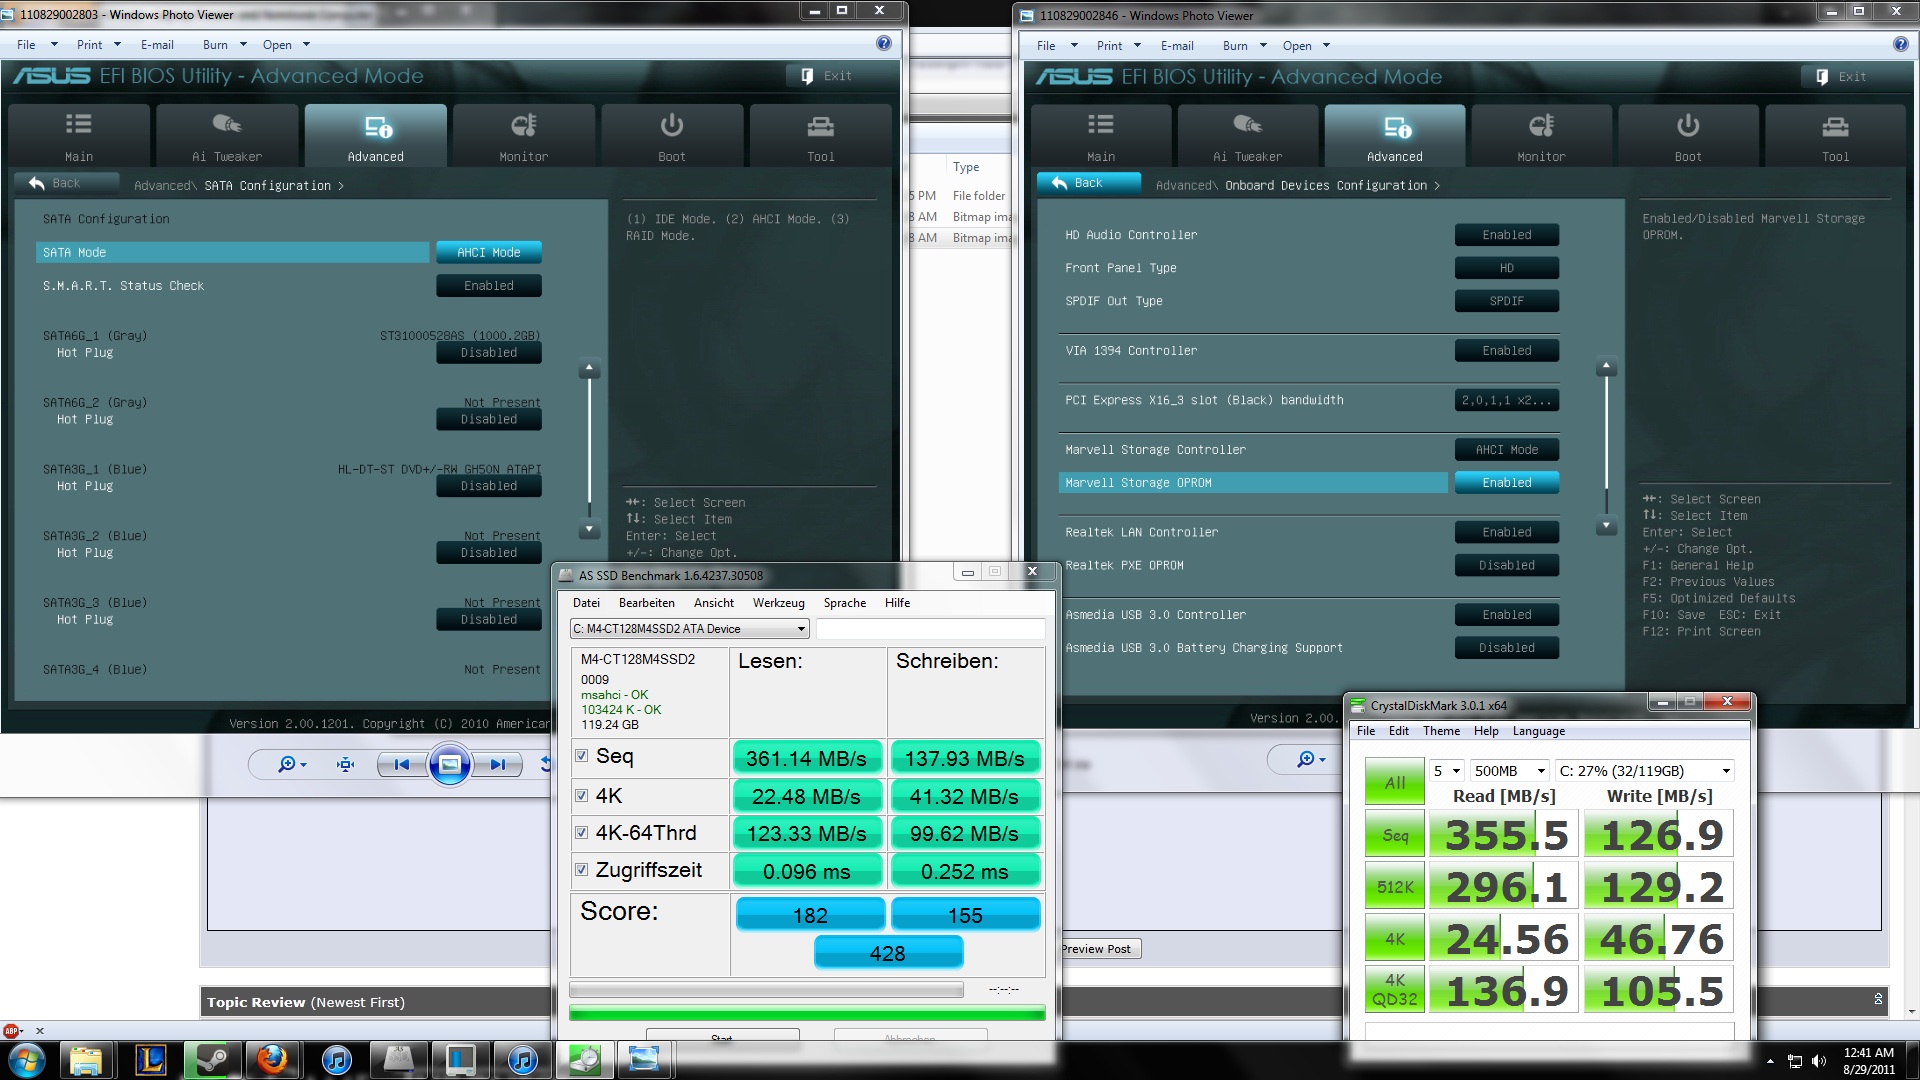Toggle the 4K checkbox in AS SSD
The image size is (1920, 1080).
[581, 796]
